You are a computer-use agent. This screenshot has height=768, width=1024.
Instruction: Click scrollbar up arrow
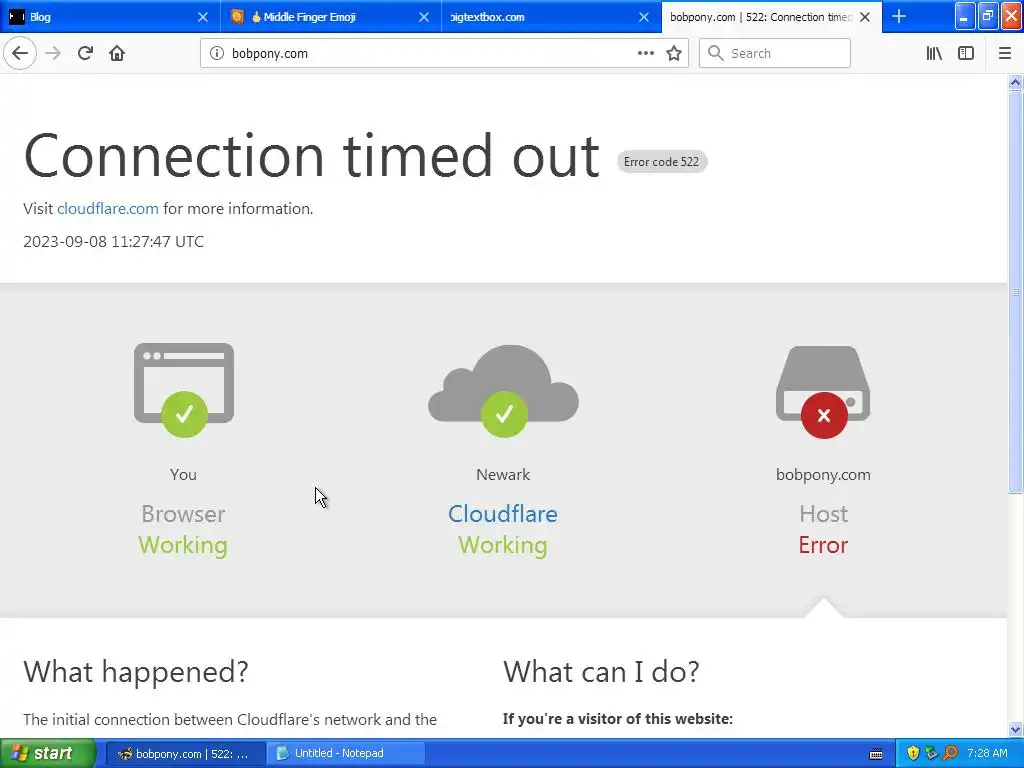(x=1015, y=82)
